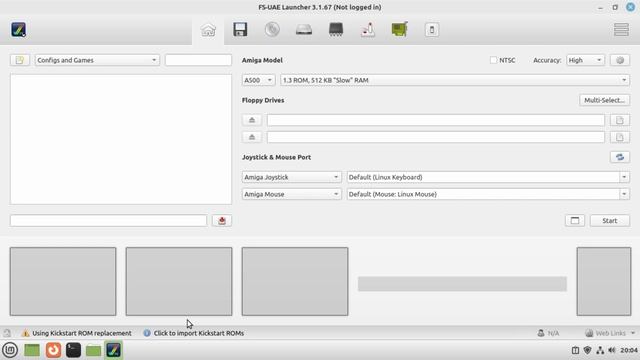Open the volume control tray icon
640x360 pixels.
[x=611, y=350]
